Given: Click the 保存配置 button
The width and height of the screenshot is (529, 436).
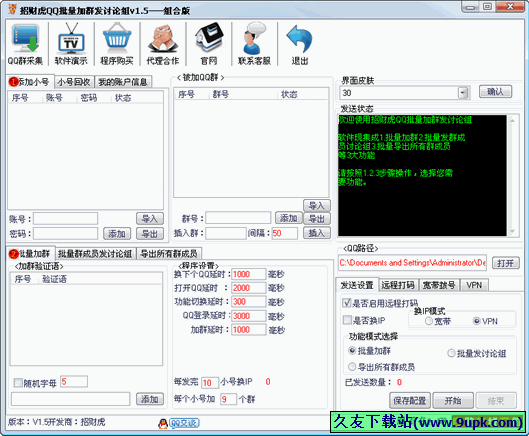Looking at the screenshot, I should (x=410, y=401).
